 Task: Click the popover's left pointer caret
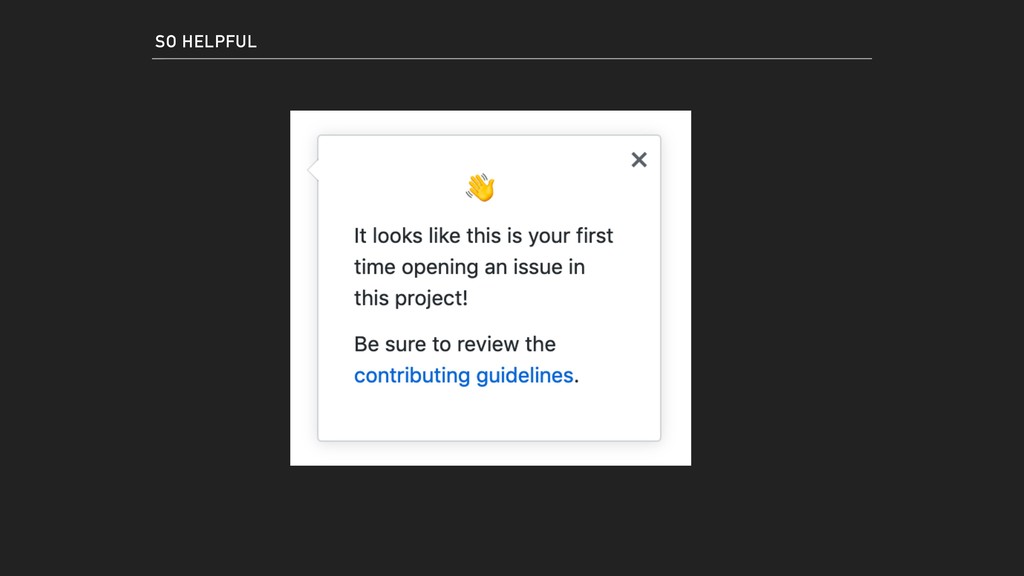click(x=313, y=170)
